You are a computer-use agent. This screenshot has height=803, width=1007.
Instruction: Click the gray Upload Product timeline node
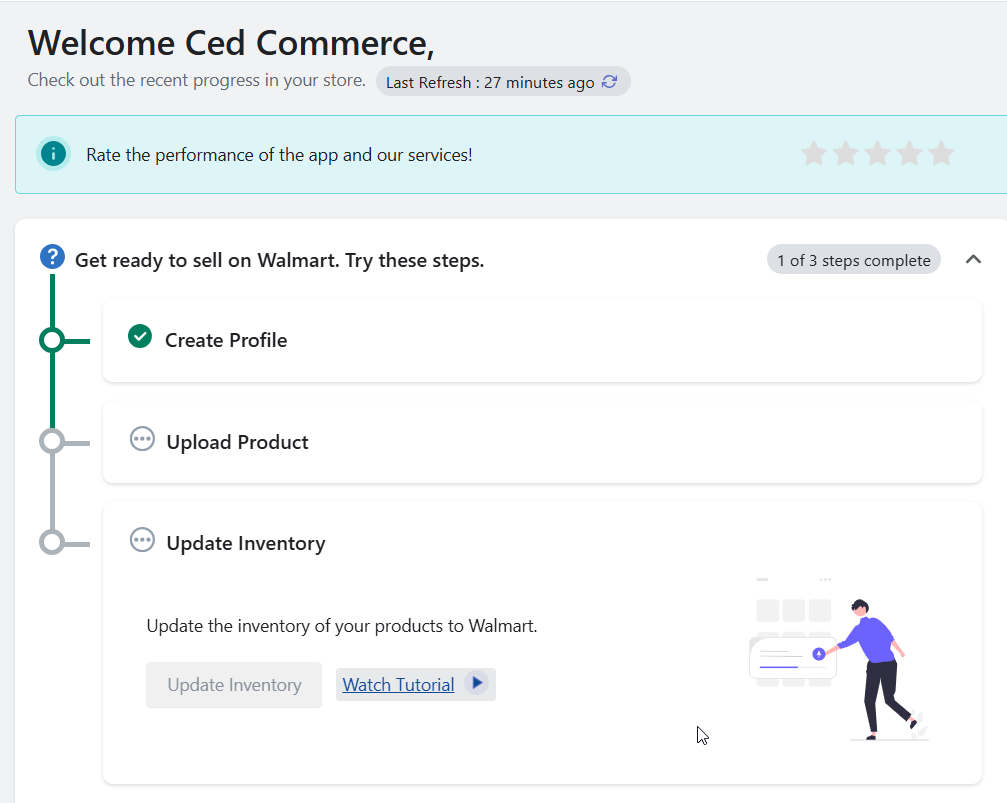point(52,442)
